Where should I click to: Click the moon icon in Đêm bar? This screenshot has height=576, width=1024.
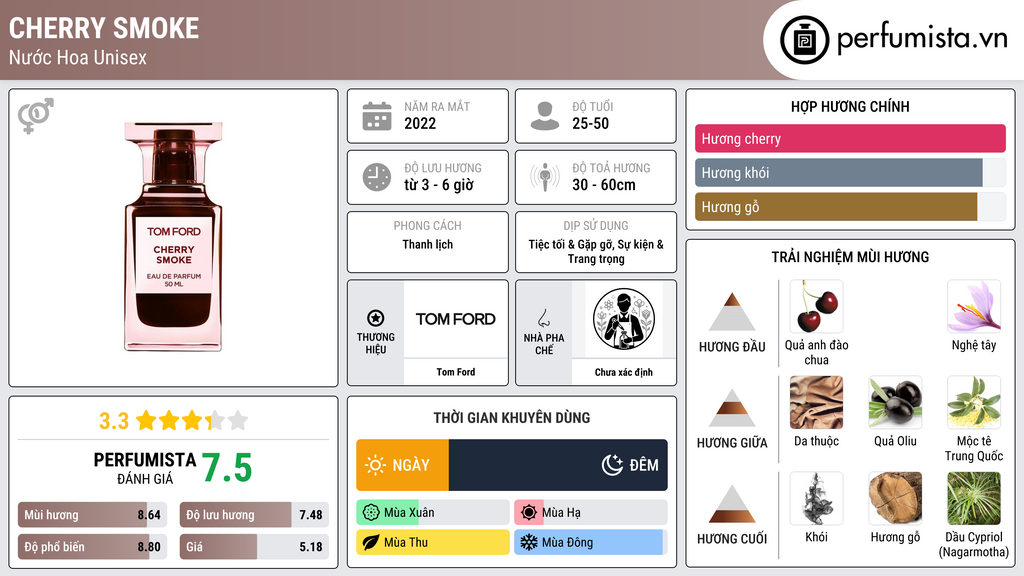(x=612, y=465)
